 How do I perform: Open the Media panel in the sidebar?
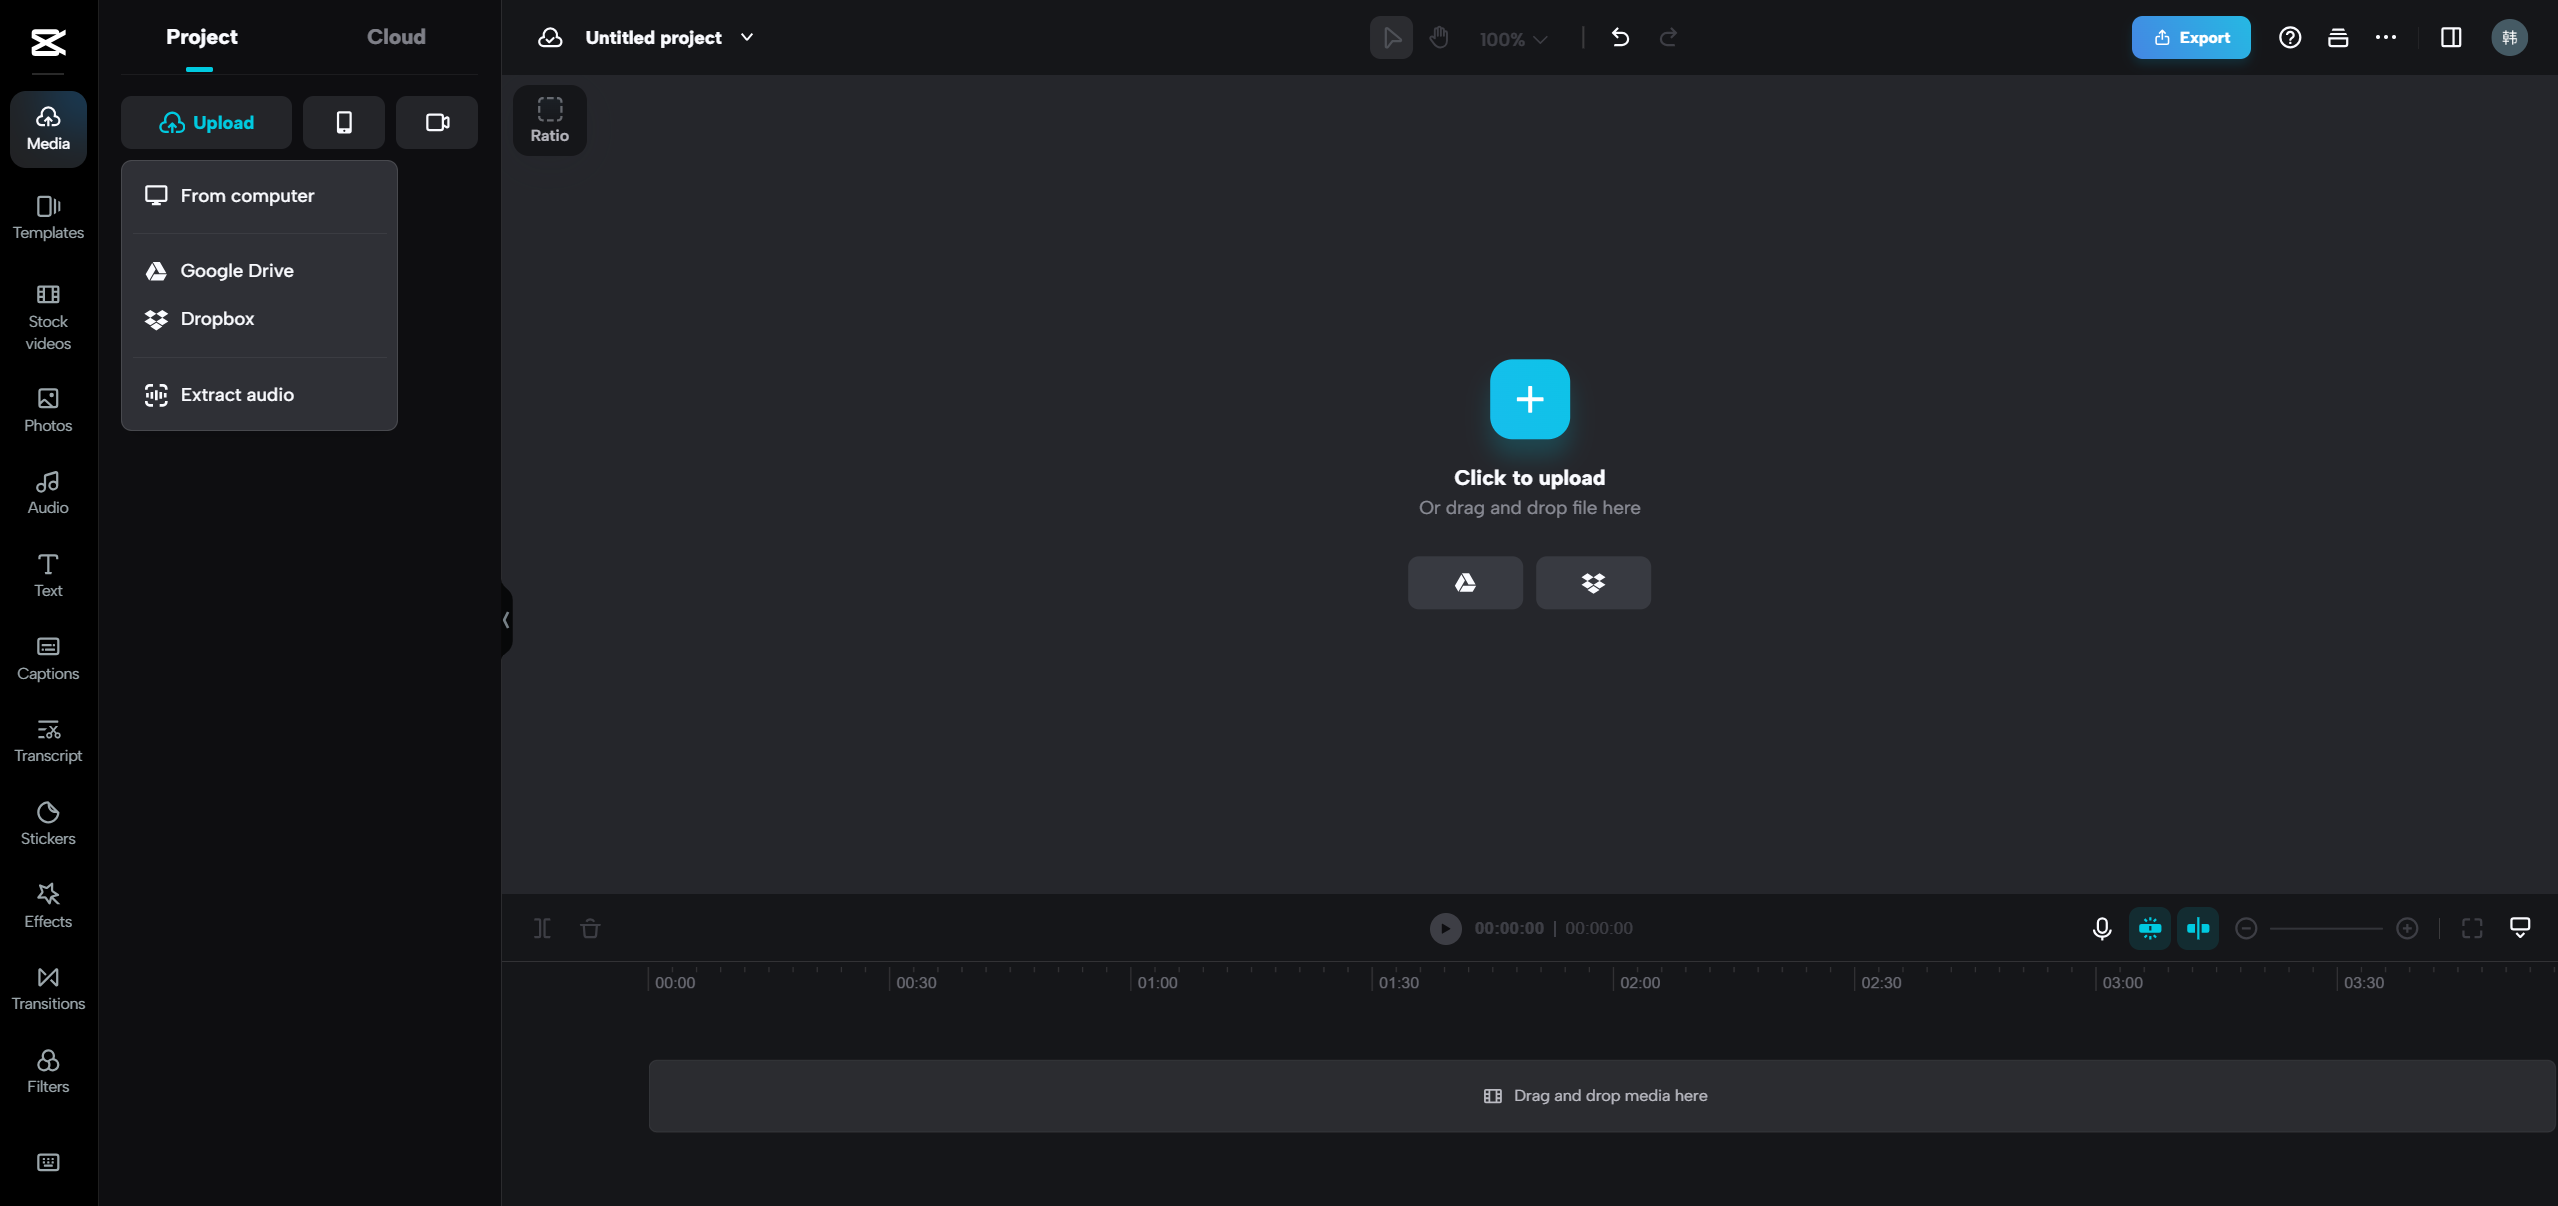pos(47,128)
